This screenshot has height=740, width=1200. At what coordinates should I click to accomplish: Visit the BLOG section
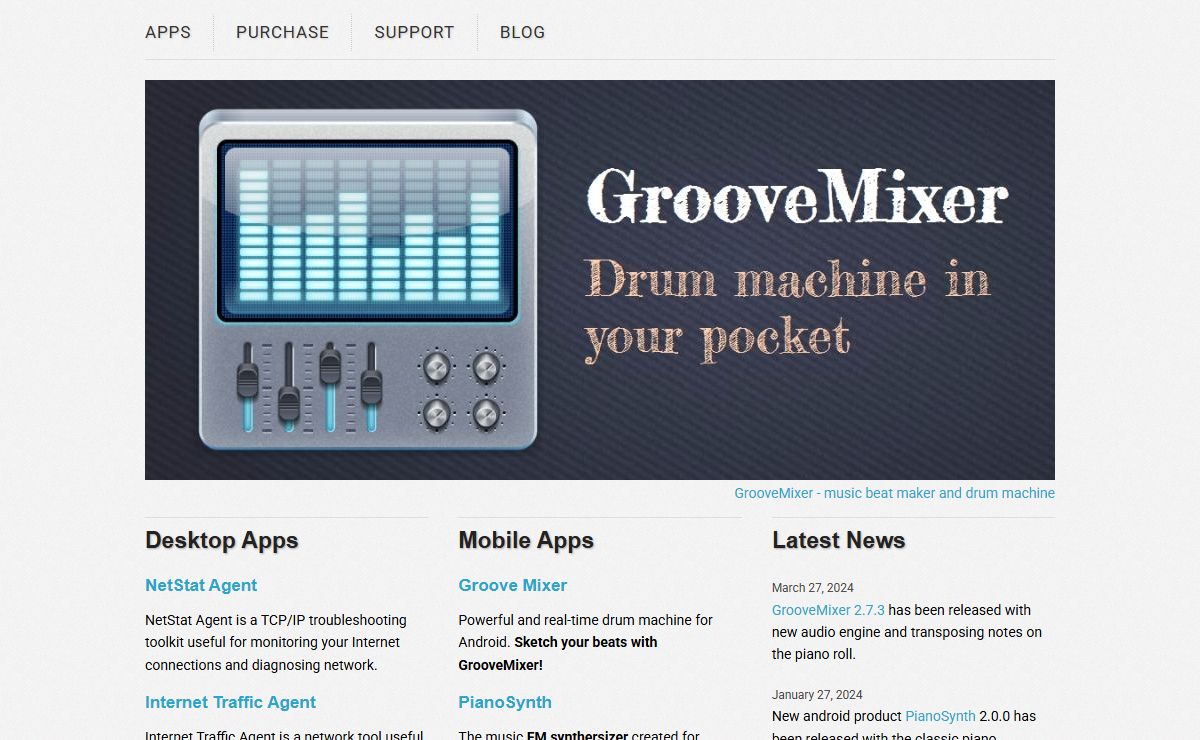(522, 32)
